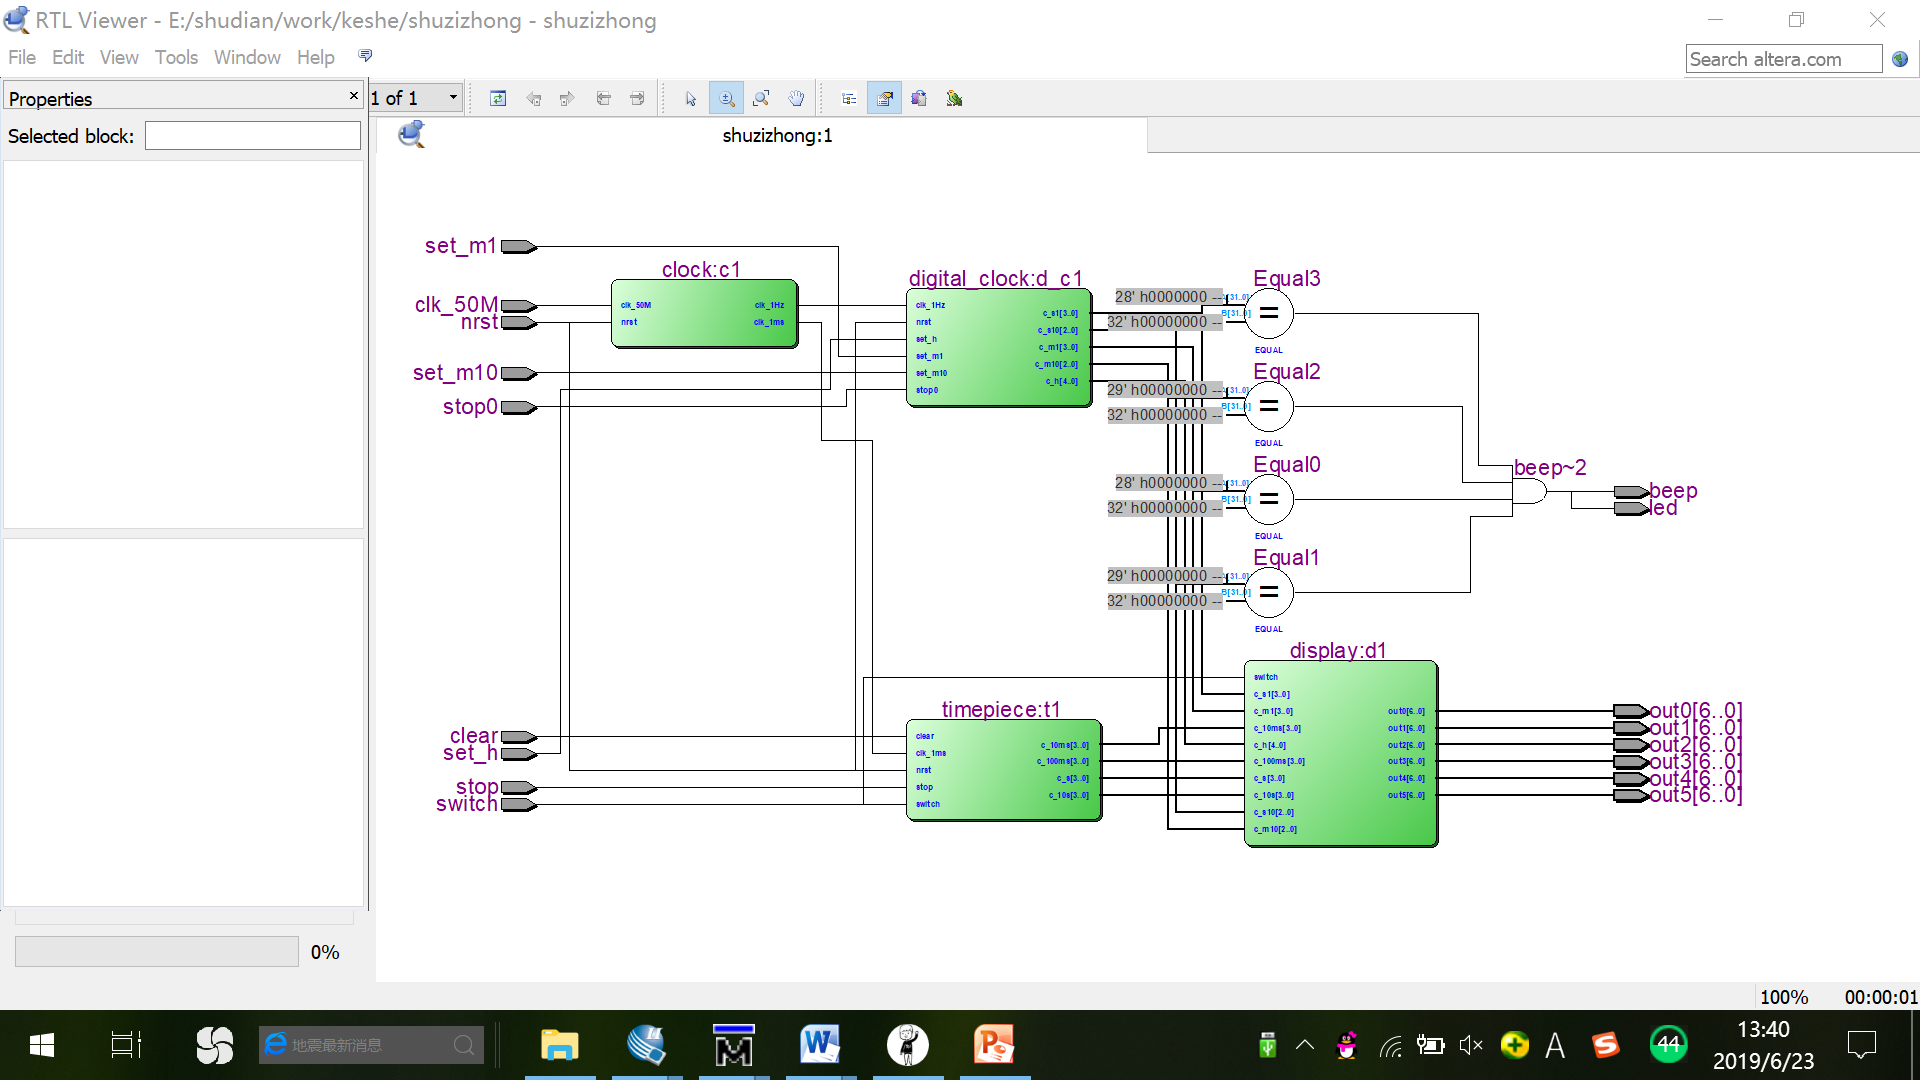
Task: Open the View menu
Action: click(119, 57)
